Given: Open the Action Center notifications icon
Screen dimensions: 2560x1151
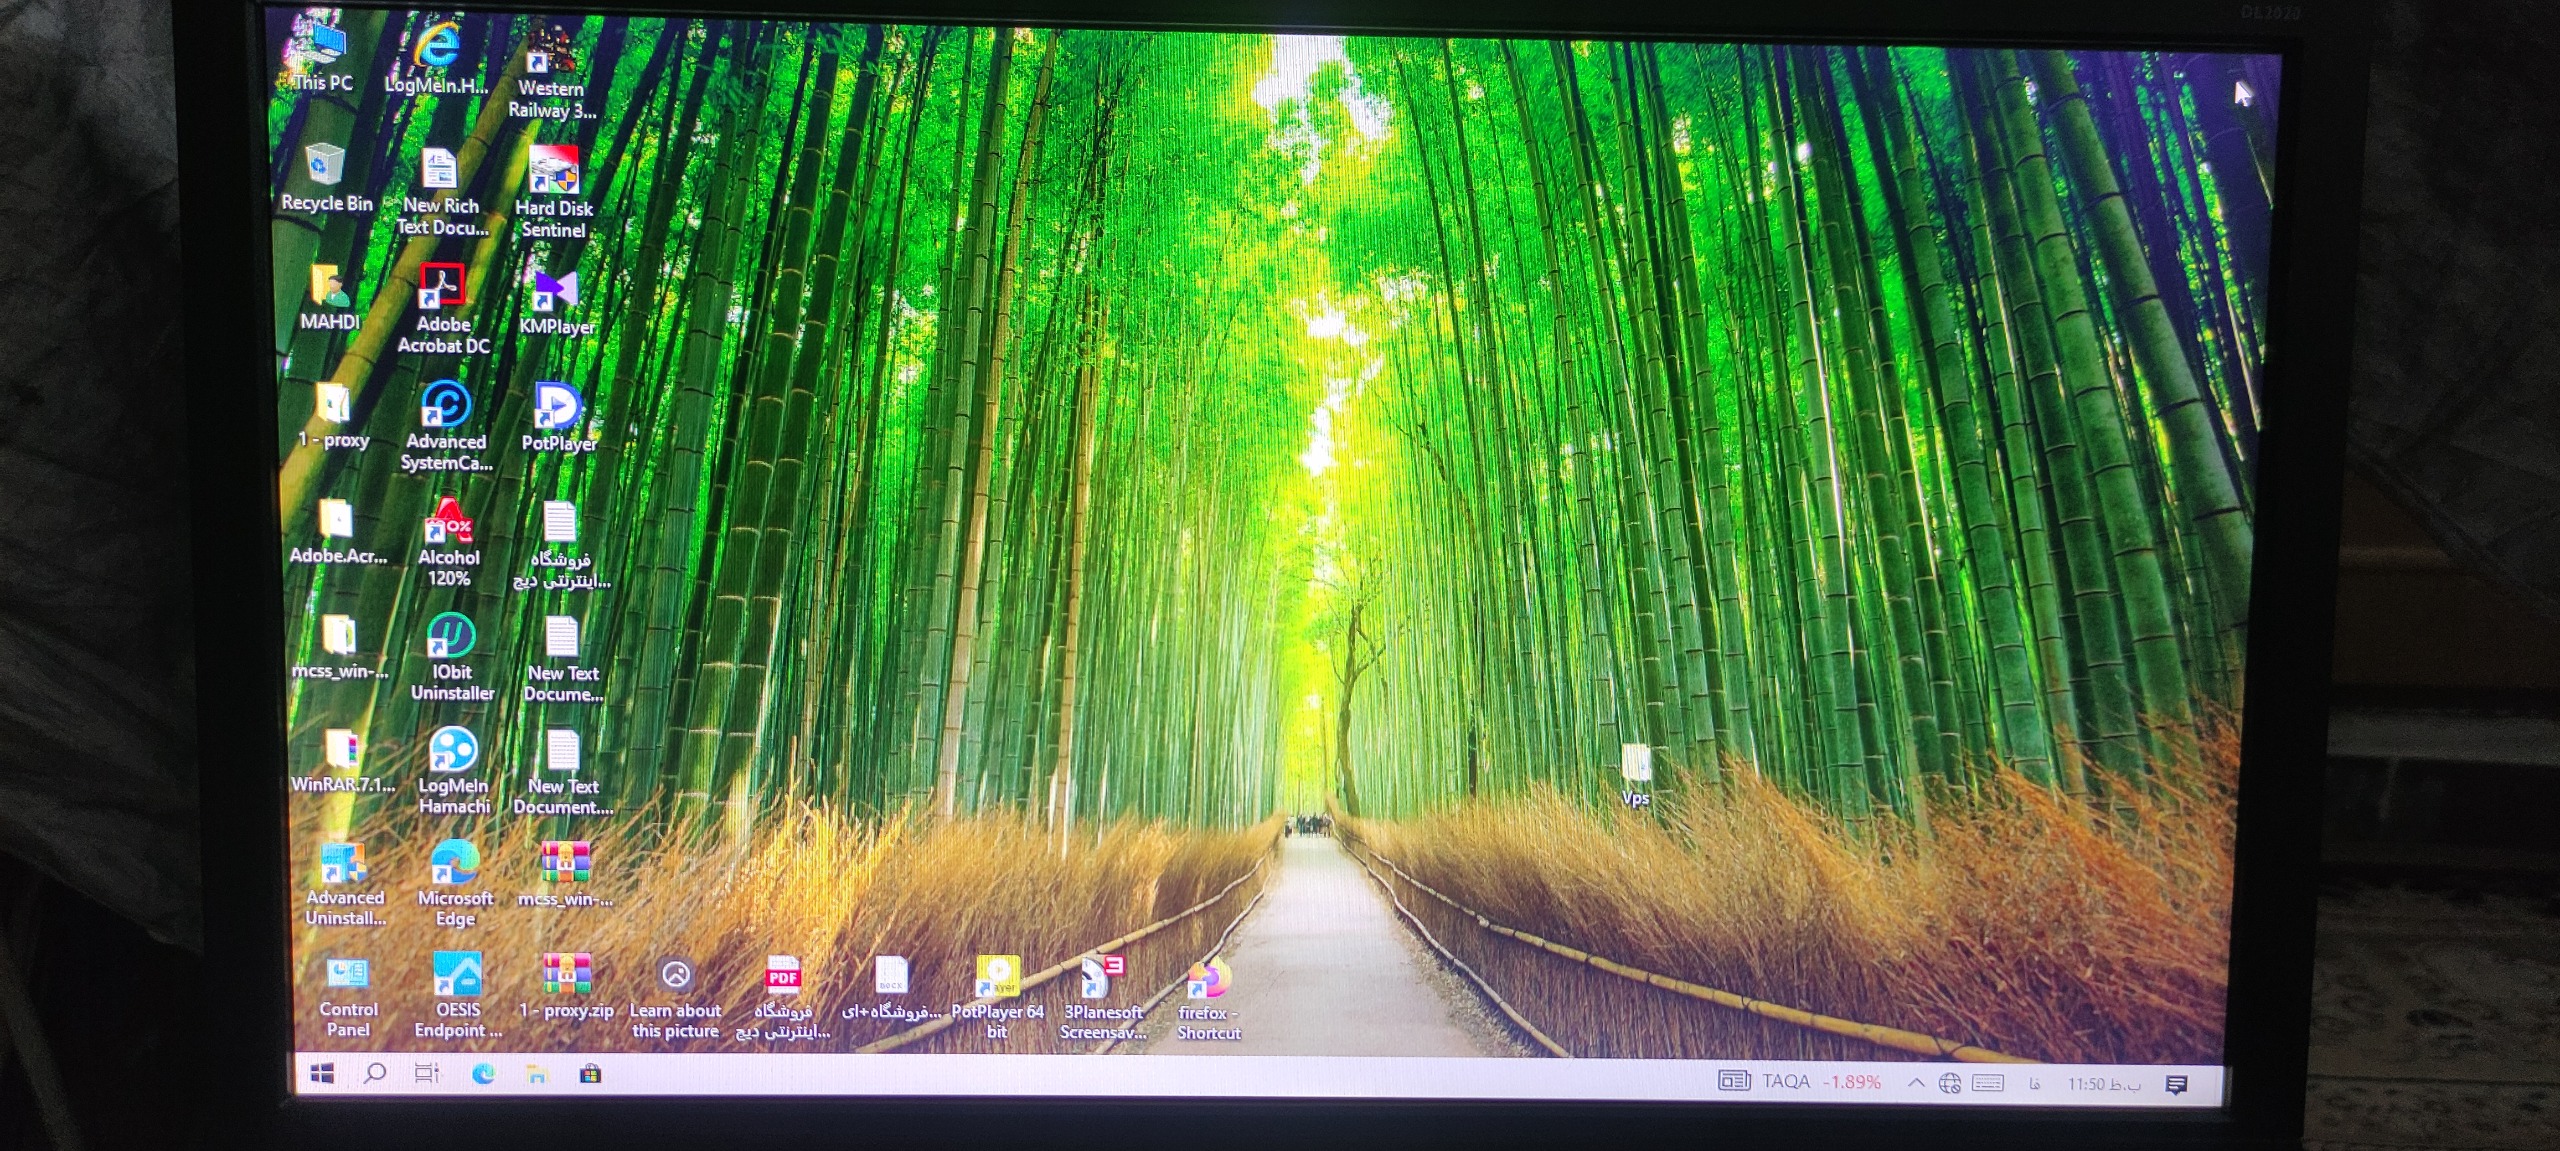Looking at the screenshot, I should (x=2176, y=1084).
